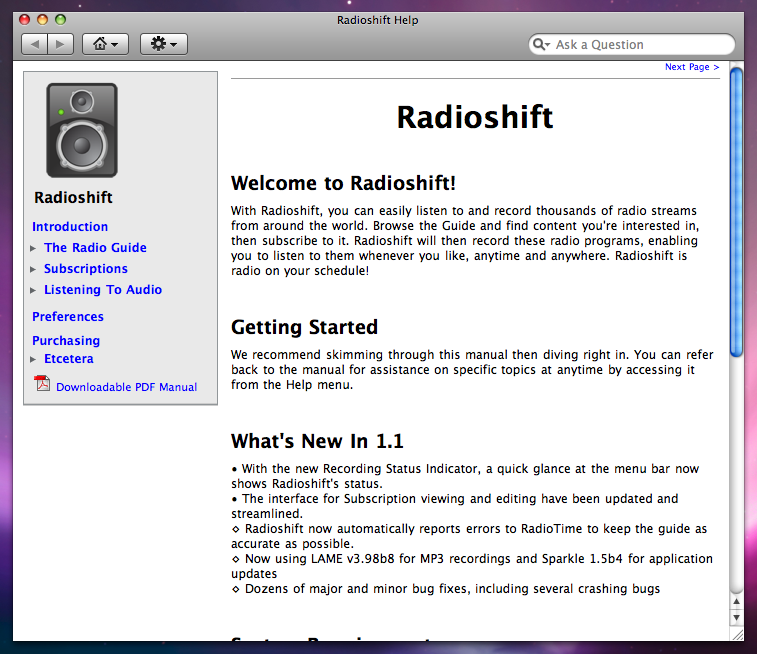Click the Radioshift page title
The height and width of the screenshot is (654, 757).
475,117
